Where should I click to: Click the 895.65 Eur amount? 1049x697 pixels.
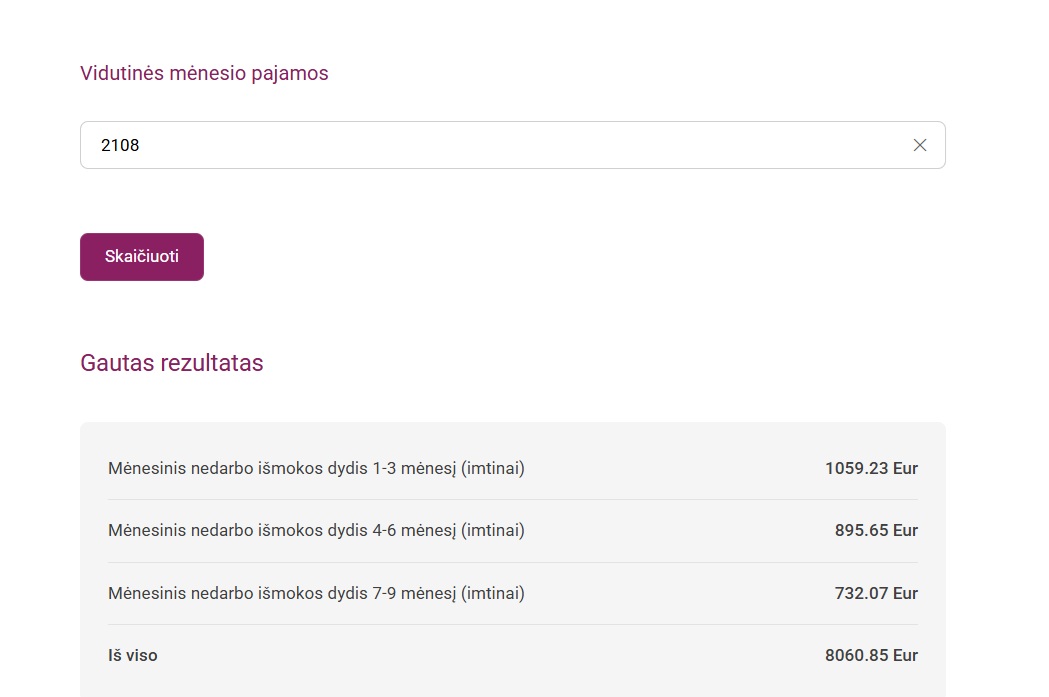coord(876,530)
